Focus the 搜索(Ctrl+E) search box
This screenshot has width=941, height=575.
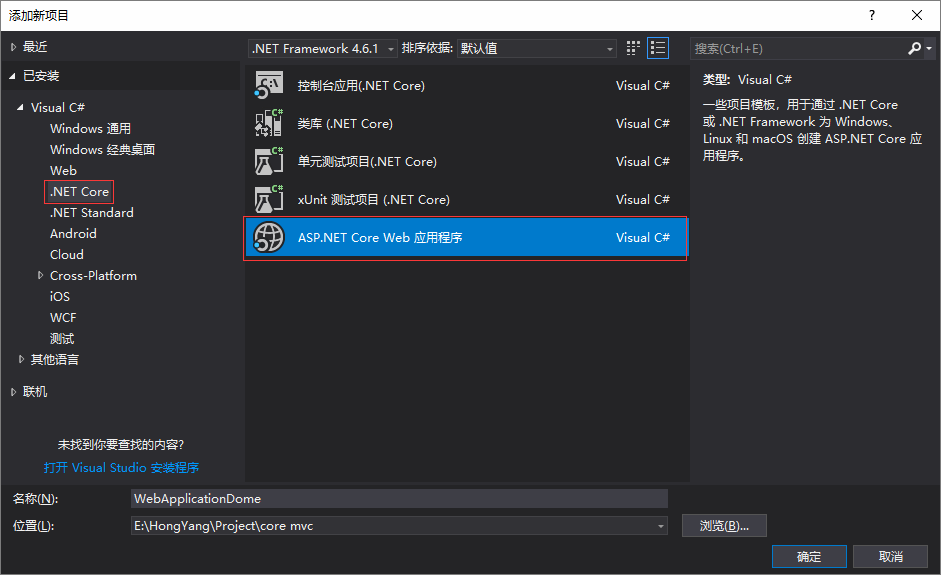pos(798,48)
